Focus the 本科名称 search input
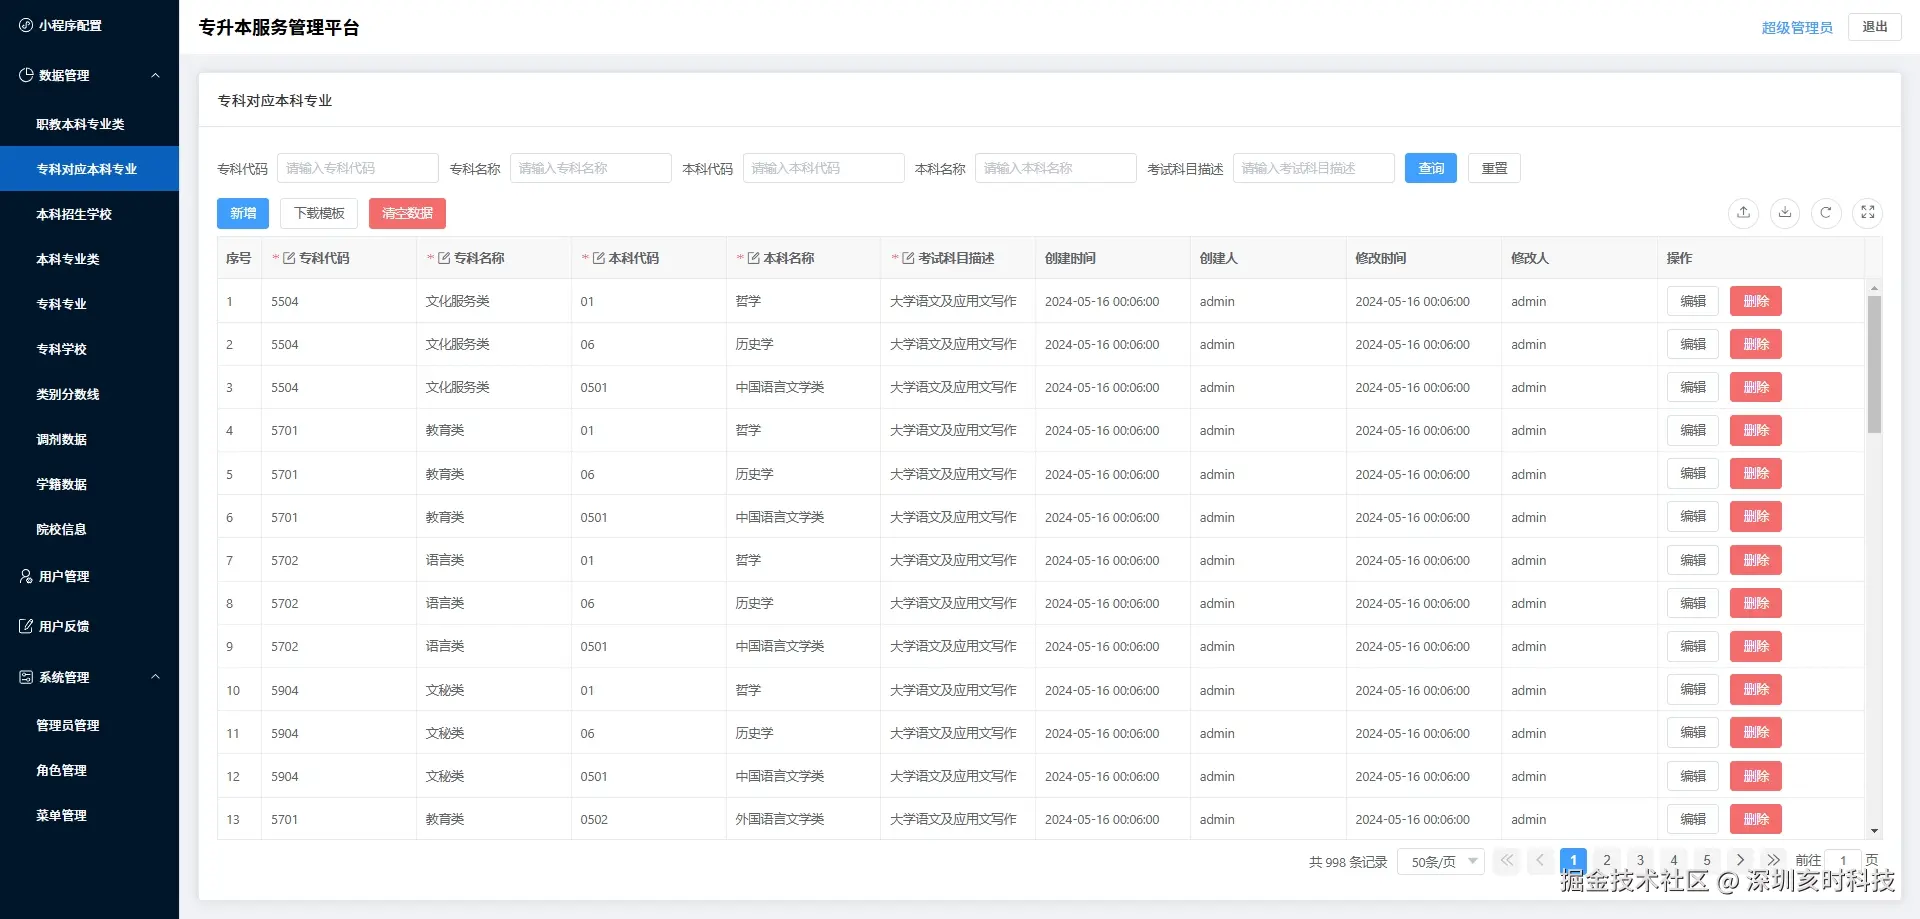Image resolution: width=1920 pixels, height=919 pixels. pos(1055,168)
